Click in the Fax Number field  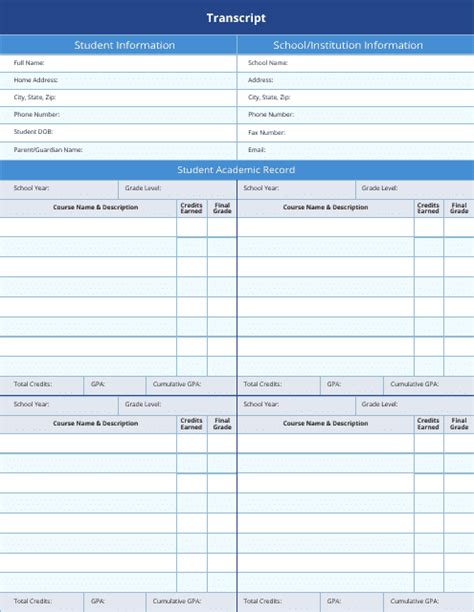coord(356,132)
